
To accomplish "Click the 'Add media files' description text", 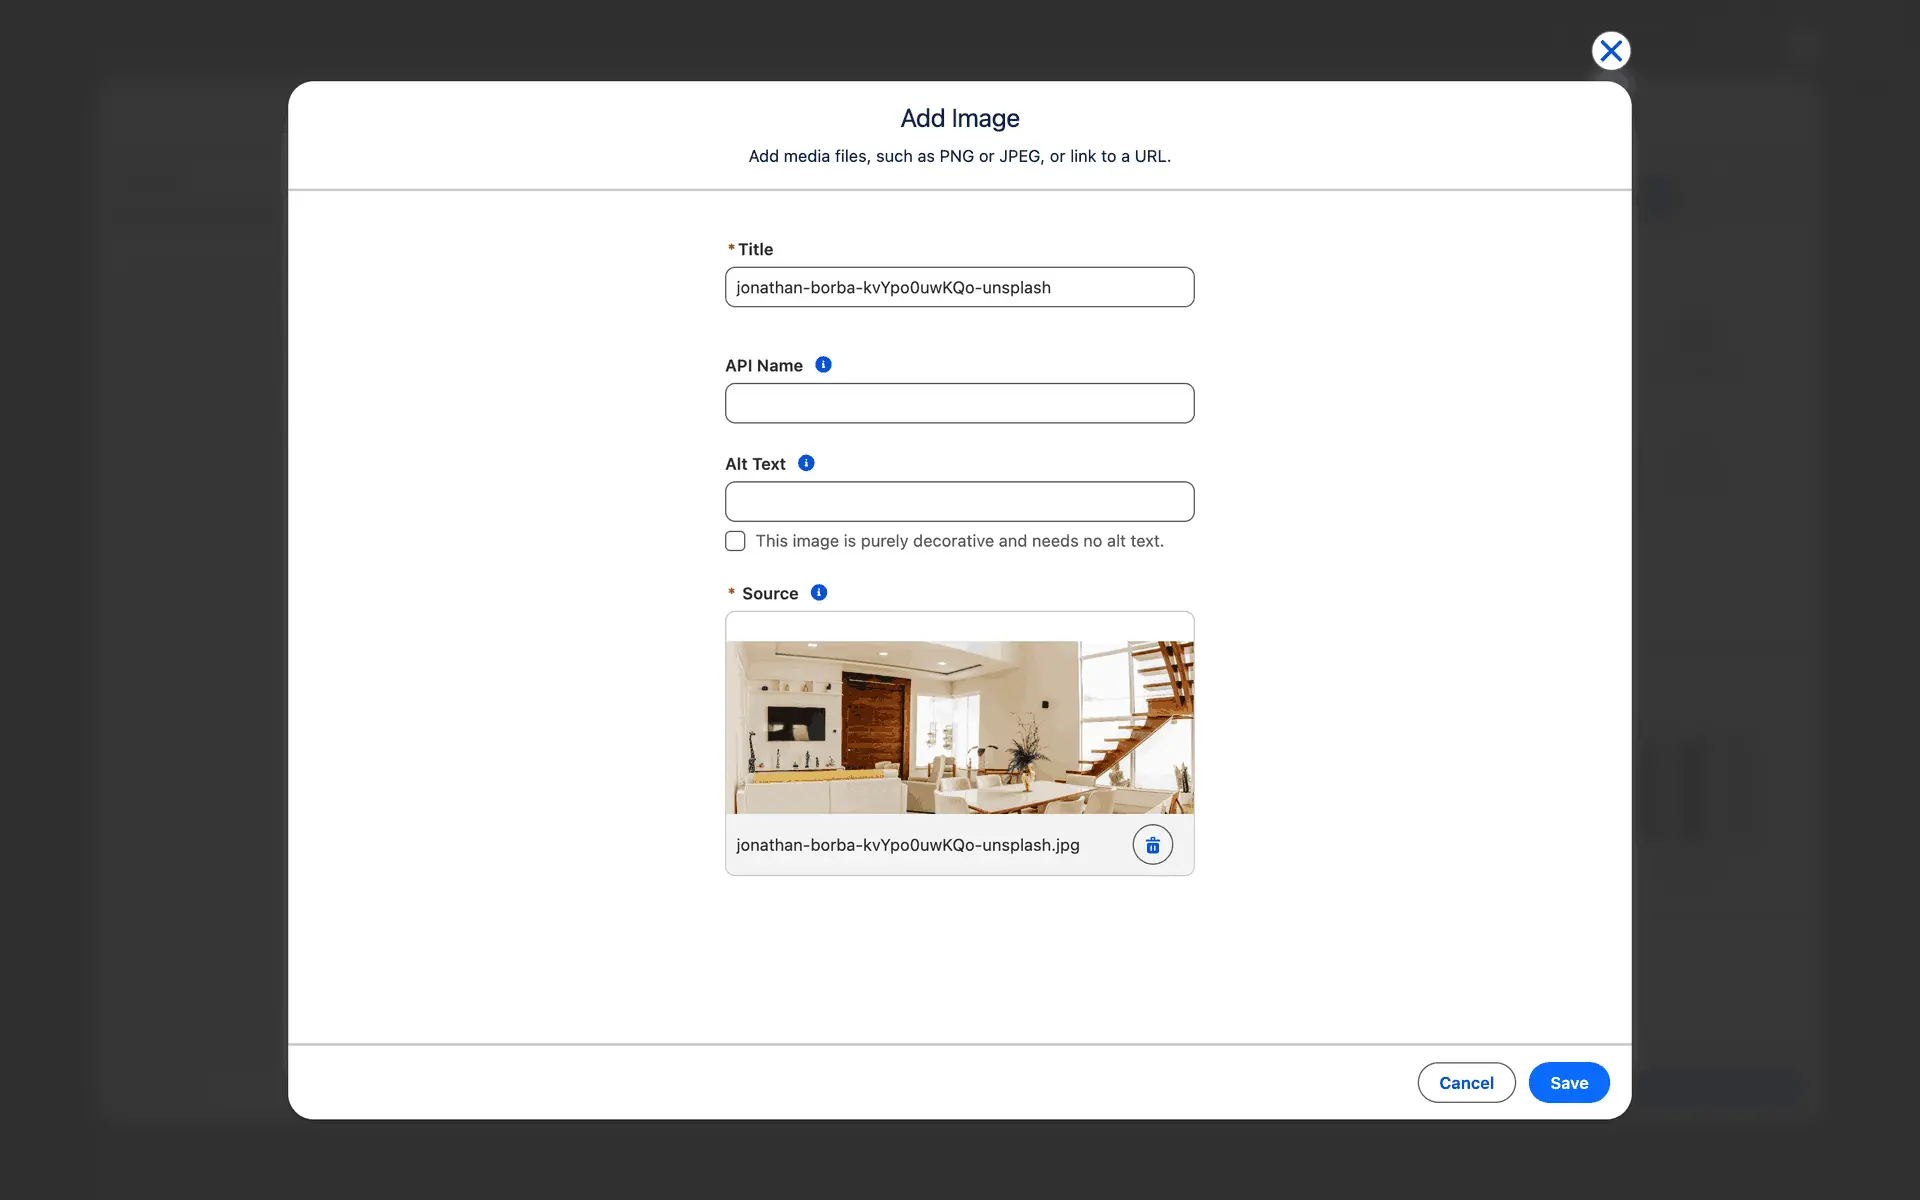I will [959, 156].
